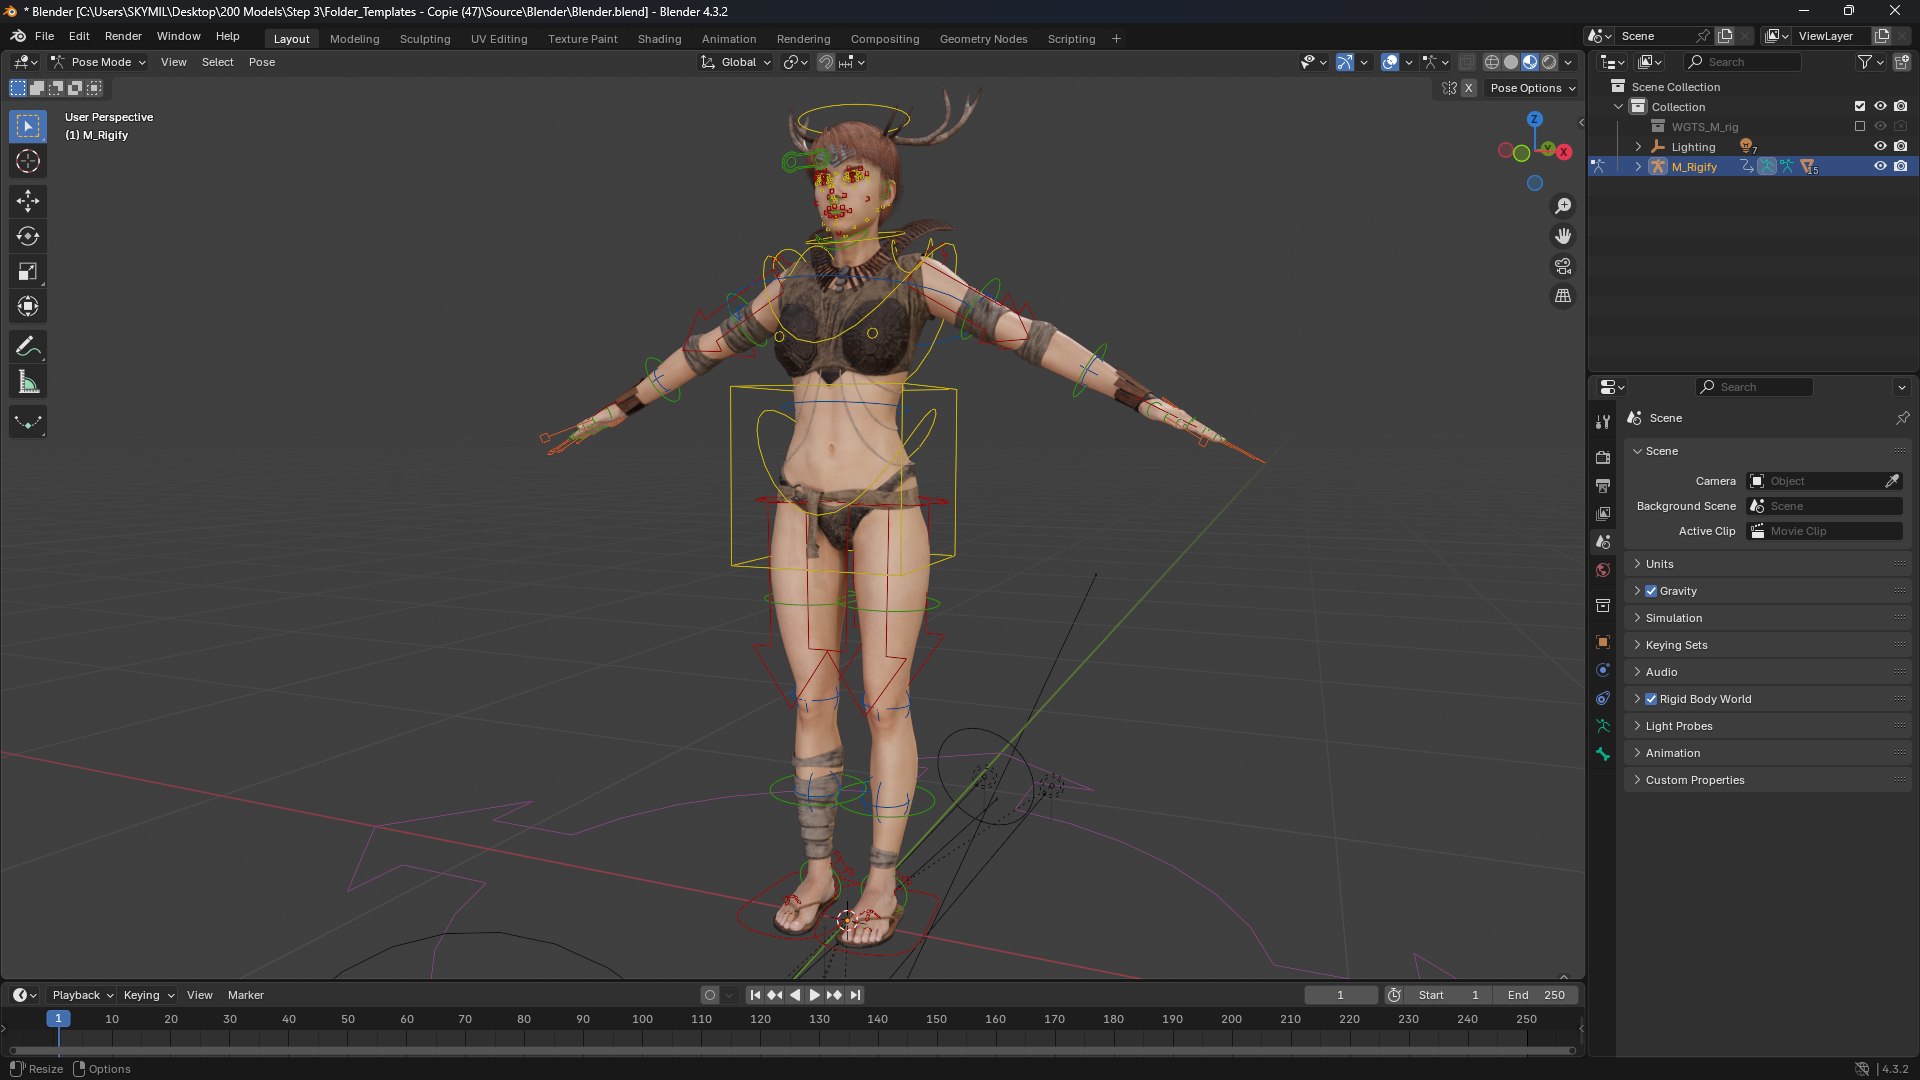Open the World properties tab

click(1603, 570)
